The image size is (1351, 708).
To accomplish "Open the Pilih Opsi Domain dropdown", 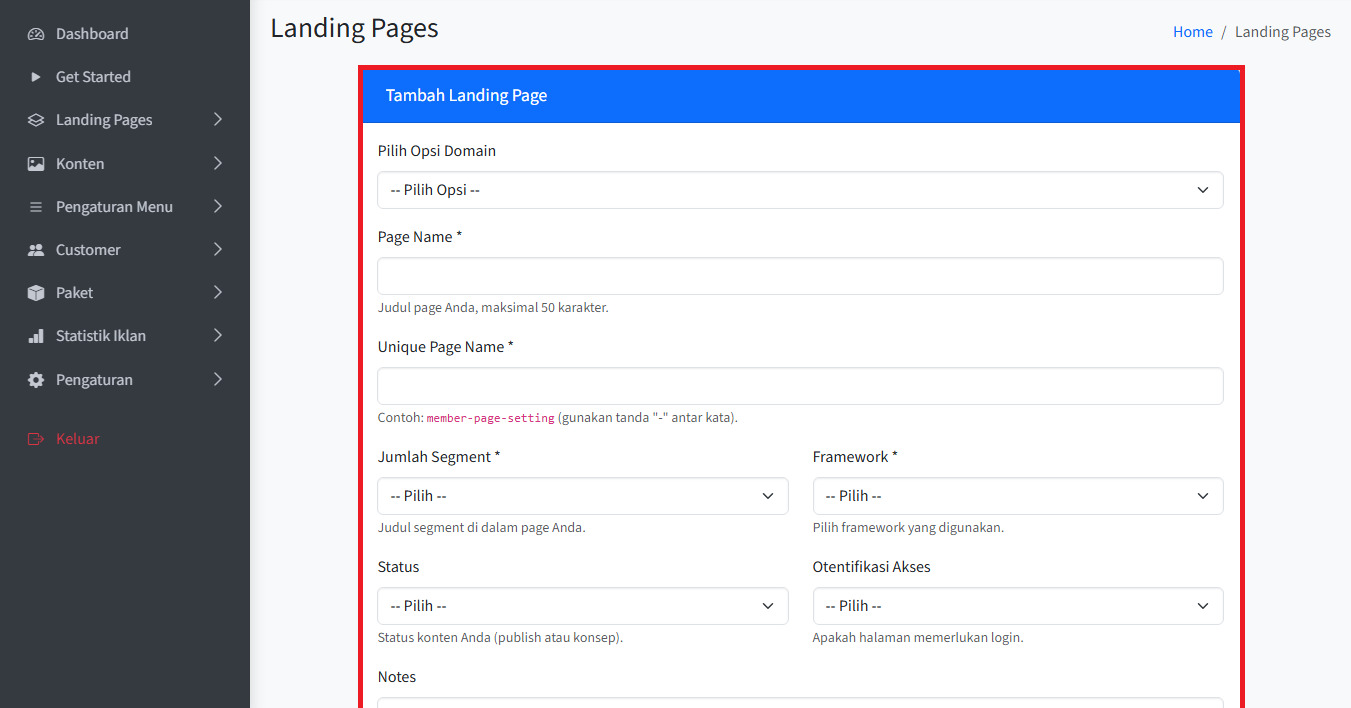I will pyautogui.click(x=799, y=190).
